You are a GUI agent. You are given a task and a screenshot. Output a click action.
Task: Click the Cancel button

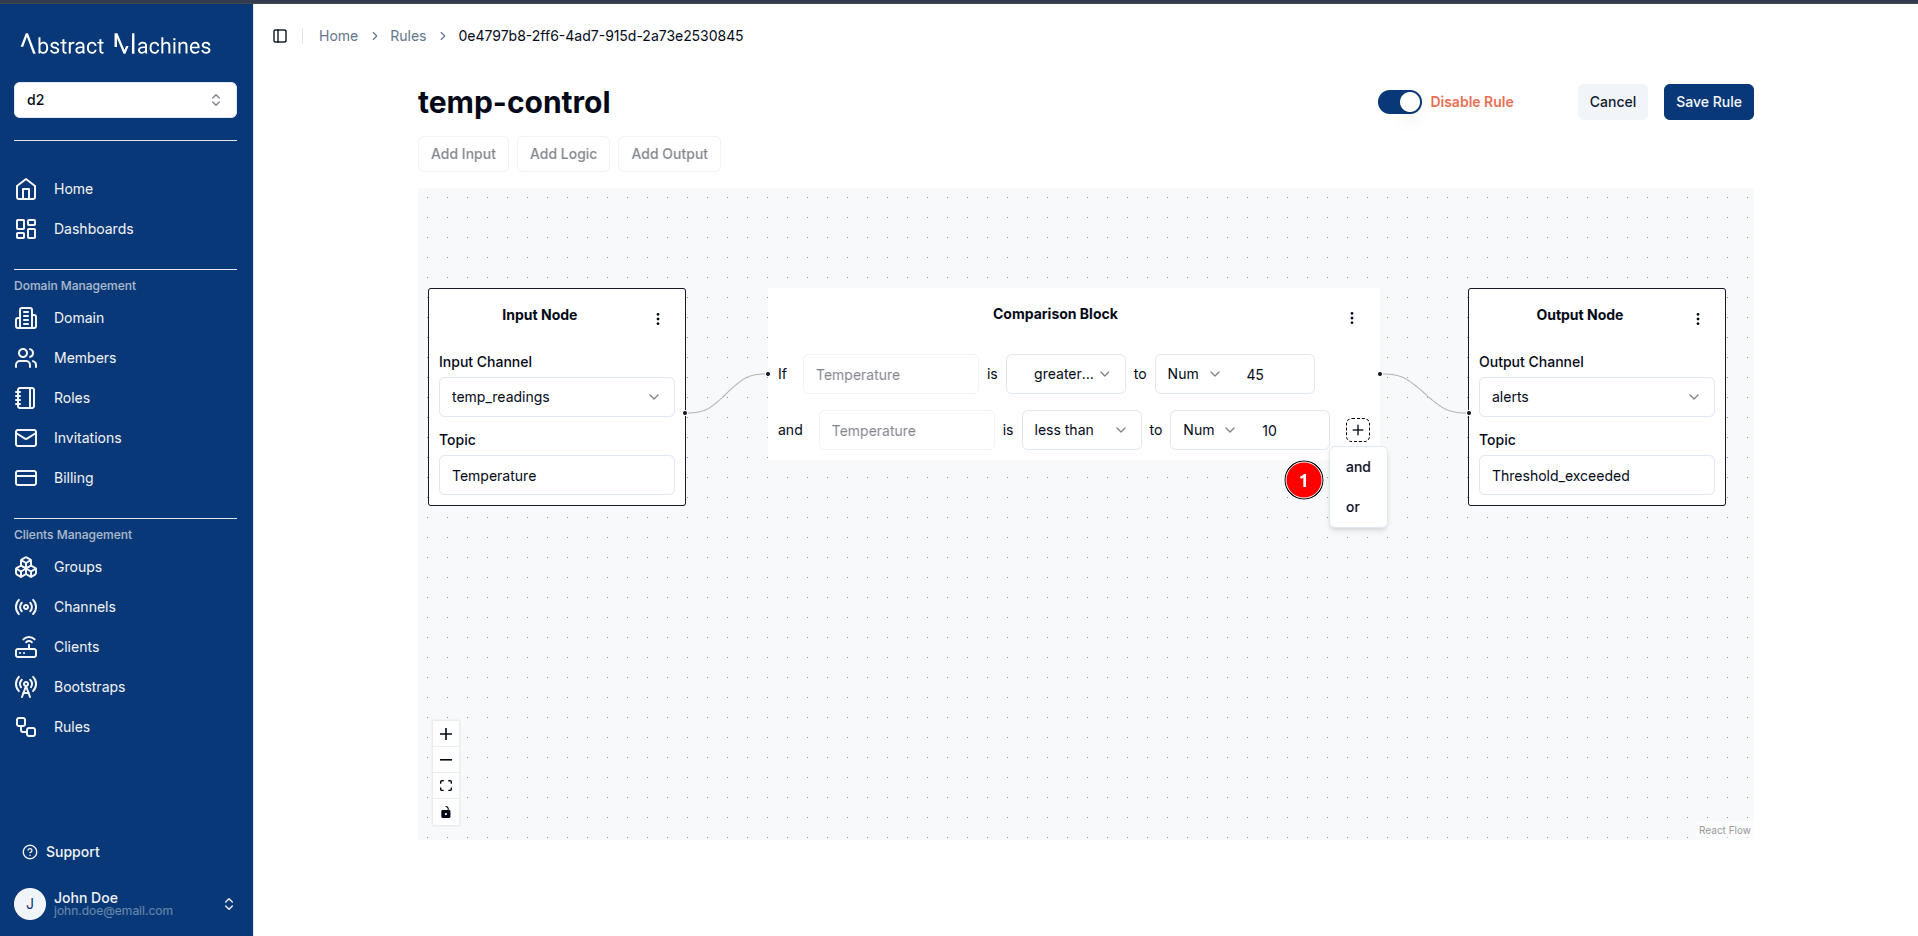point(1613,102)
